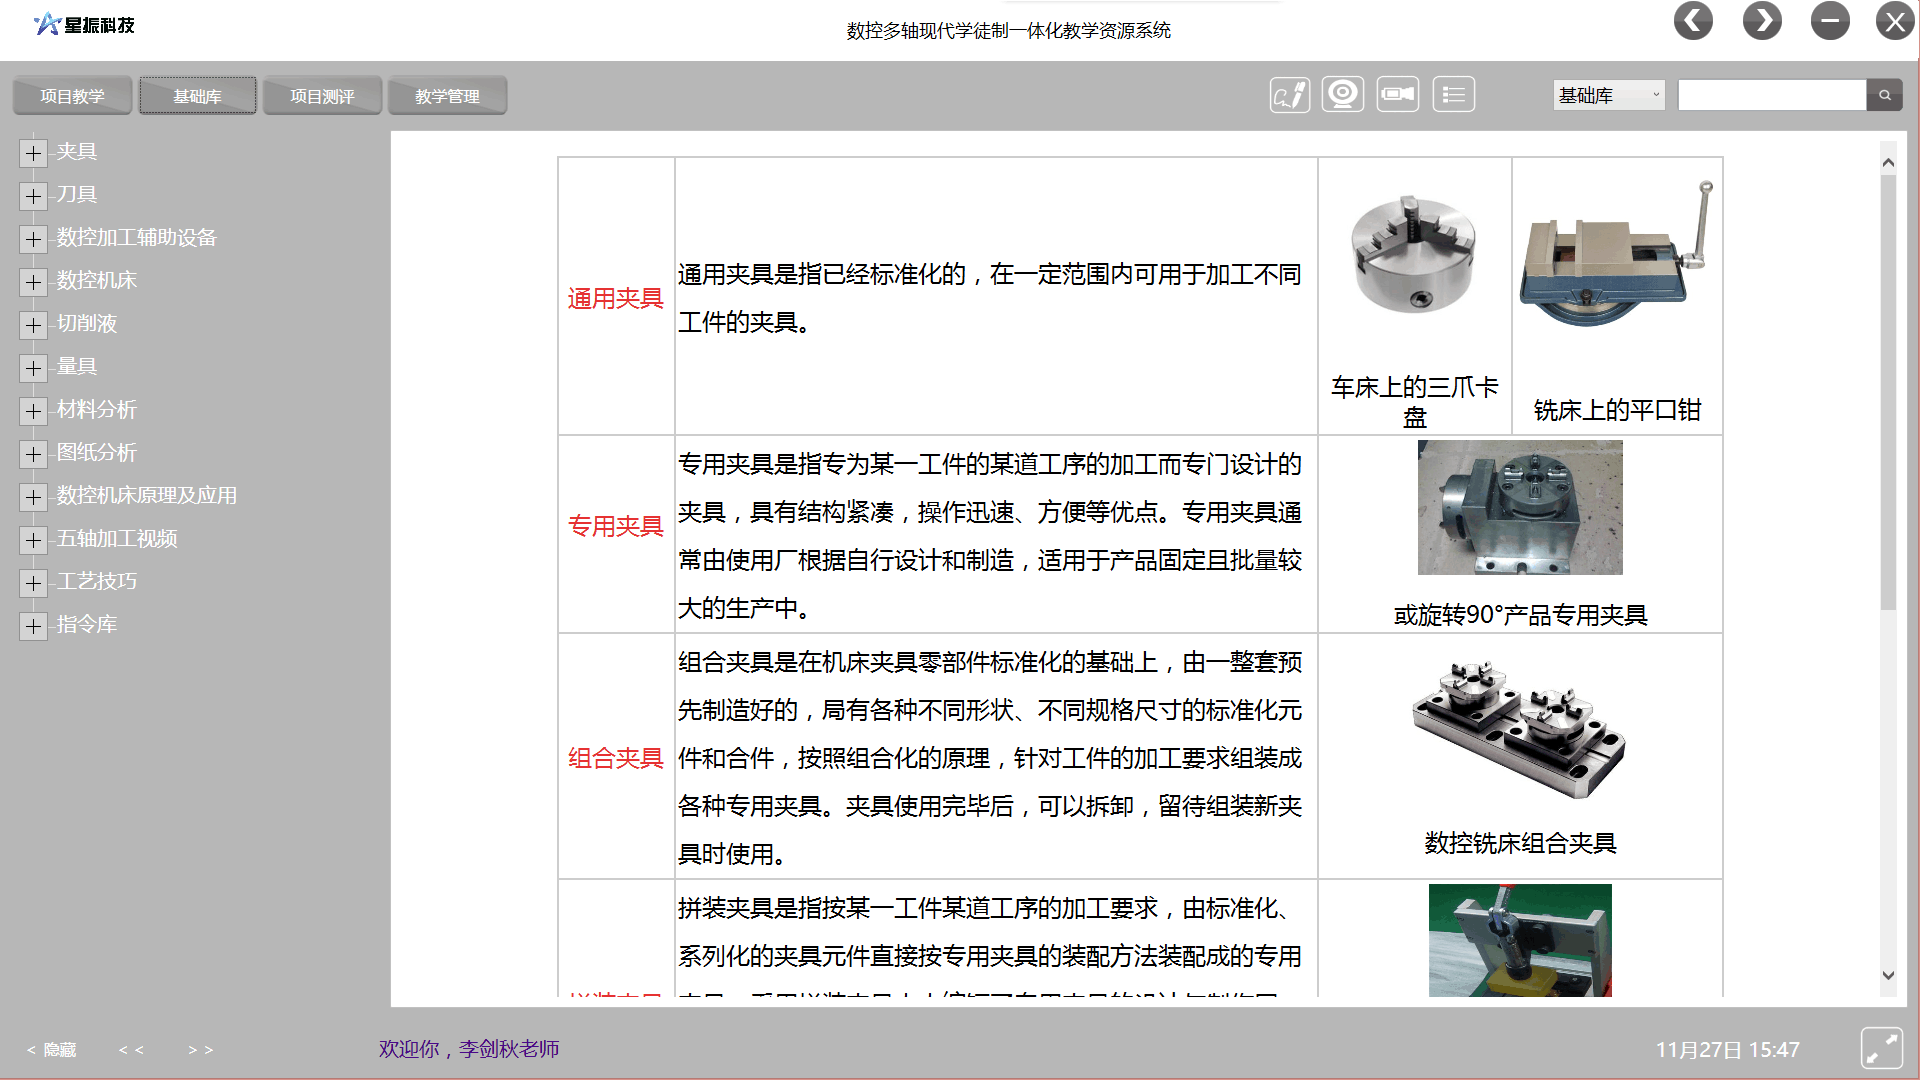This screenshot has width=1920, height=1080.
Task: Switch to the 教学管理 tab
Action: tap(447, 96)
